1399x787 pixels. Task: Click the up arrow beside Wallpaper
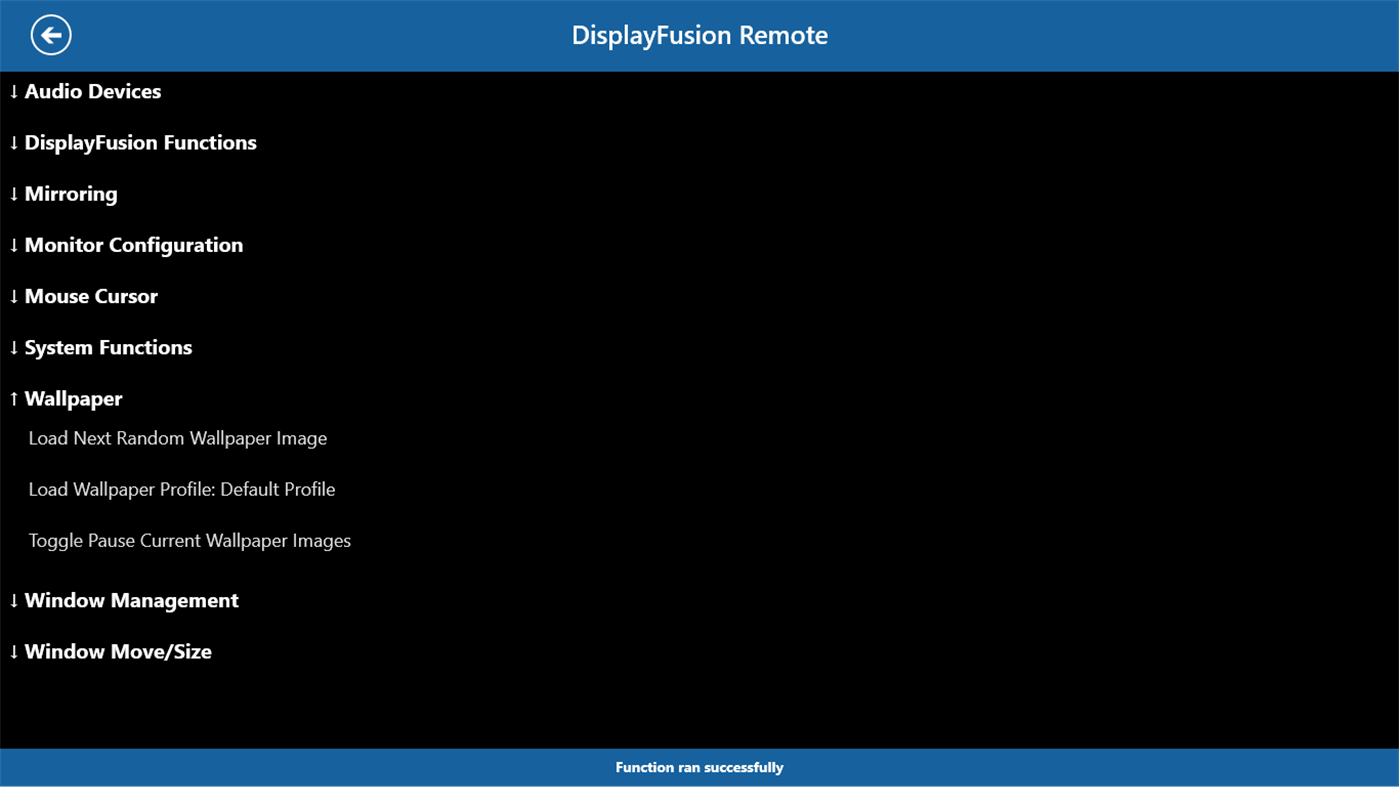12,398
